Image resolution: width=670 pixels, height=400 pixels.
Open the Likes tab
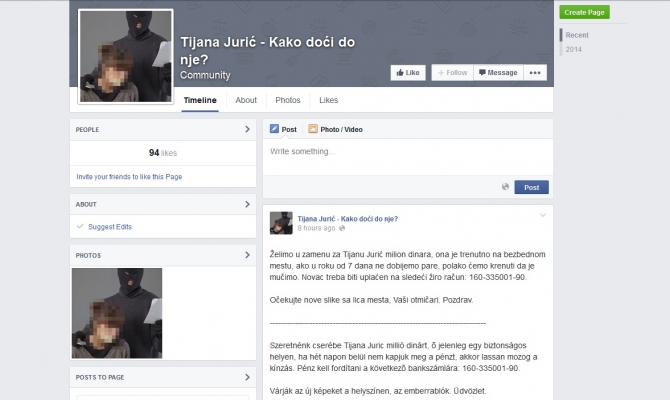click(x=329, y=100)
